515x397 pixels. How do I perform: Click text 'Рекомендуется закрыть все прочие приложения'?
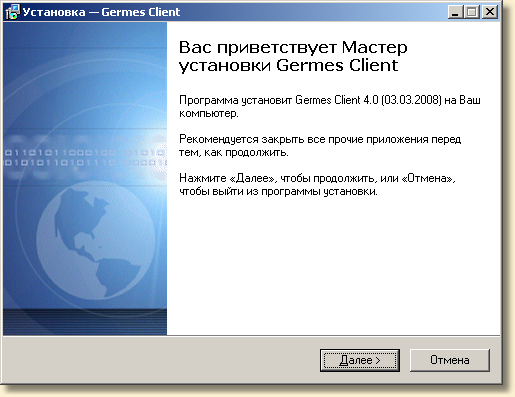305,139
